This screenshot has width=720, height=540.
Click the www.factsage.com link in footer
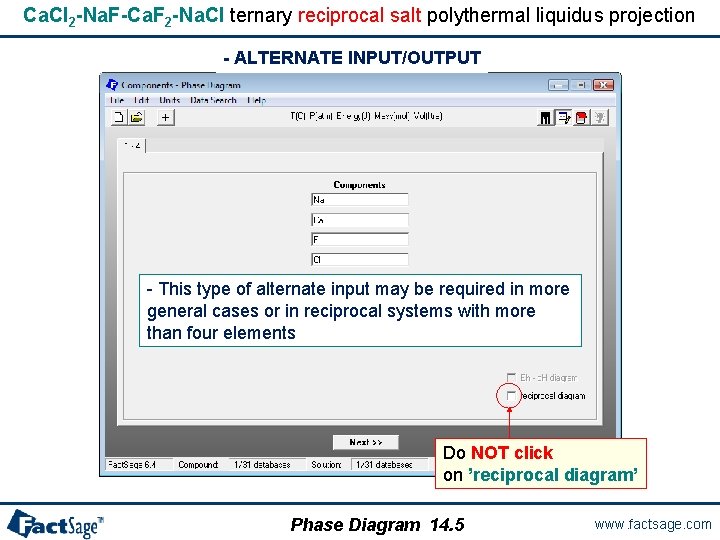(652, 524)
